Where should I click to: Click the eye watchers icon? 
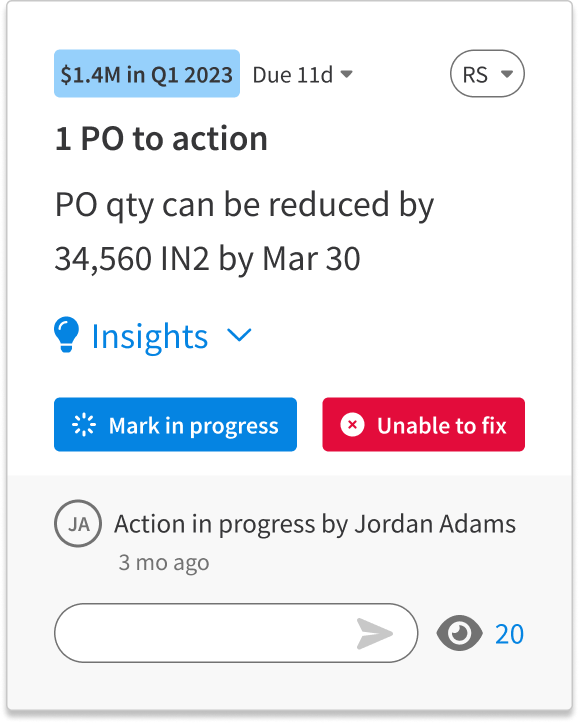pos(459,633)
